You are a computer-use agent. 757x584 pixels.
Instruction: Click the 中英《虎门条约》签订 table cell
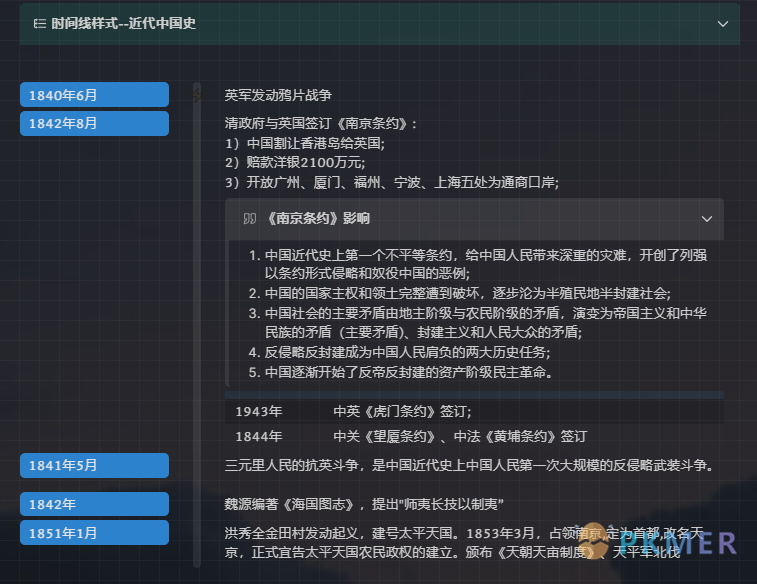402,411
